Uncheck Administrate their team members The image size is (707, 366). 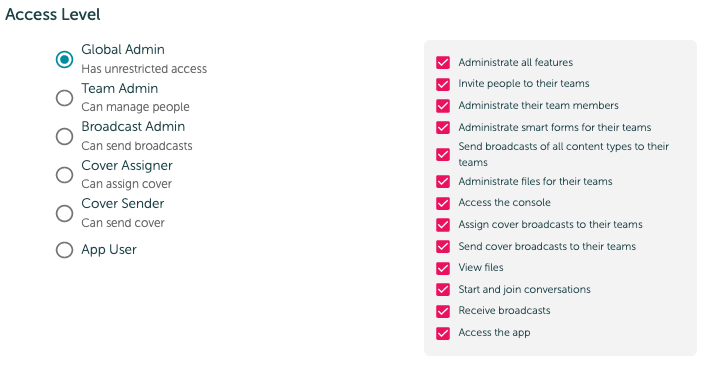click(443, 105)
